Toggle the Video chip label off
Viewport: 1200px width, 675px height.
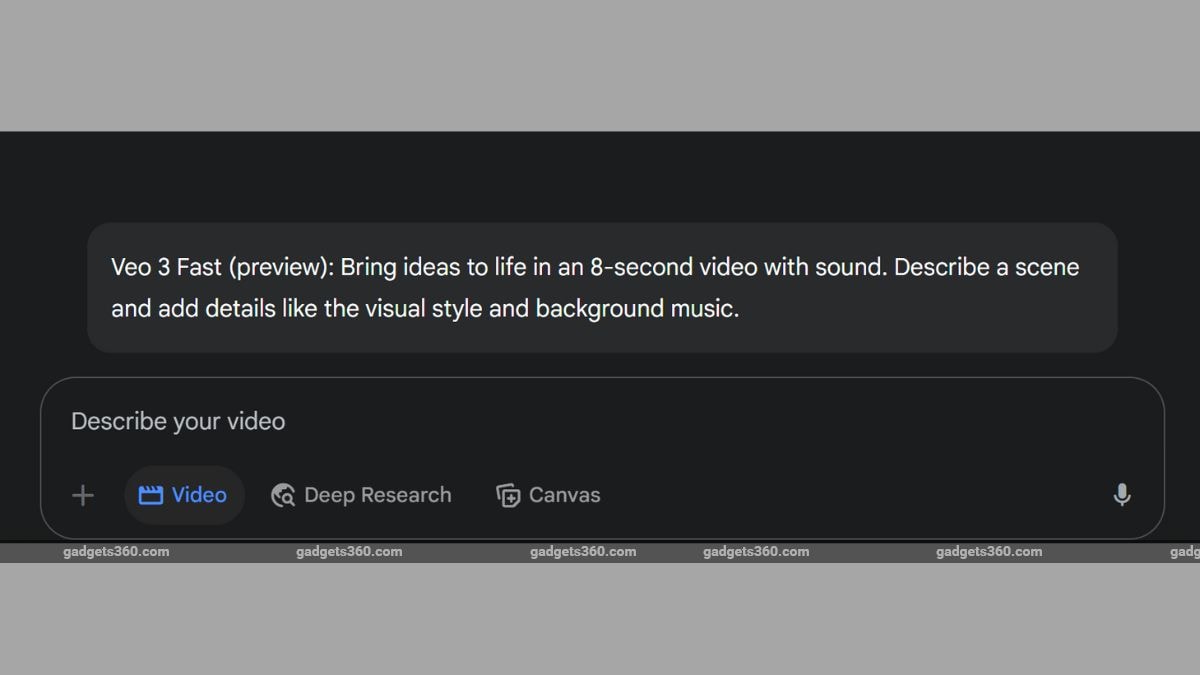point(199,495)
